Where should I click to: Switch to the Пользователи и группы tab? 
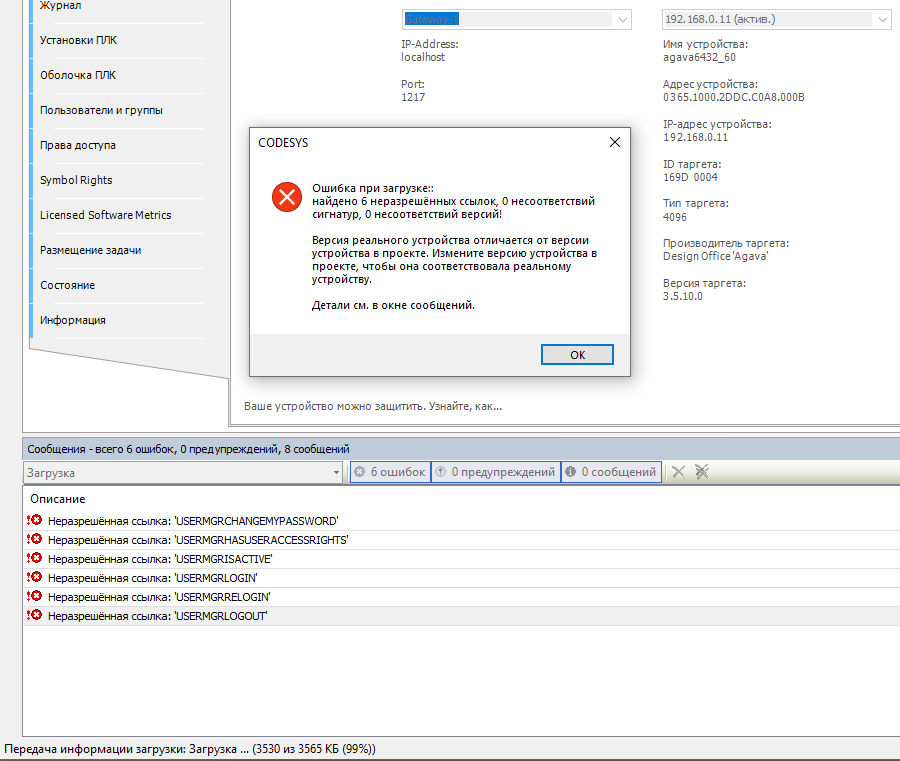[101, 110]
